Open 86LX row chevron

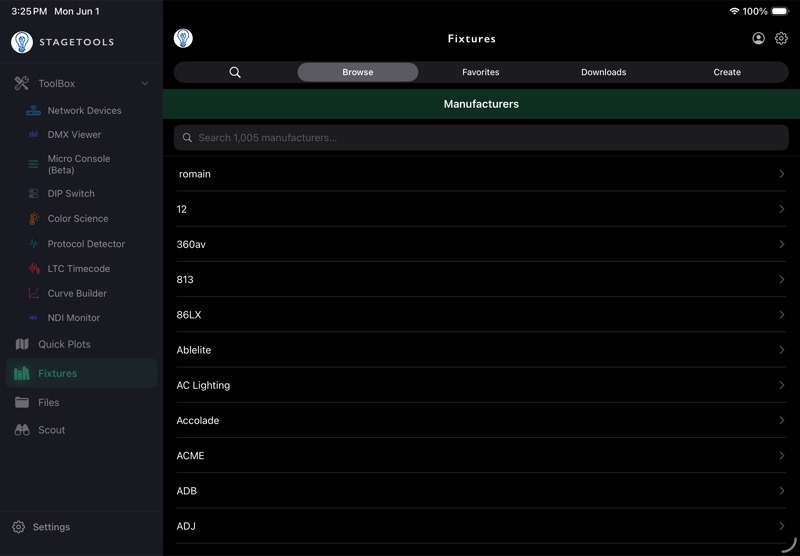782,315
